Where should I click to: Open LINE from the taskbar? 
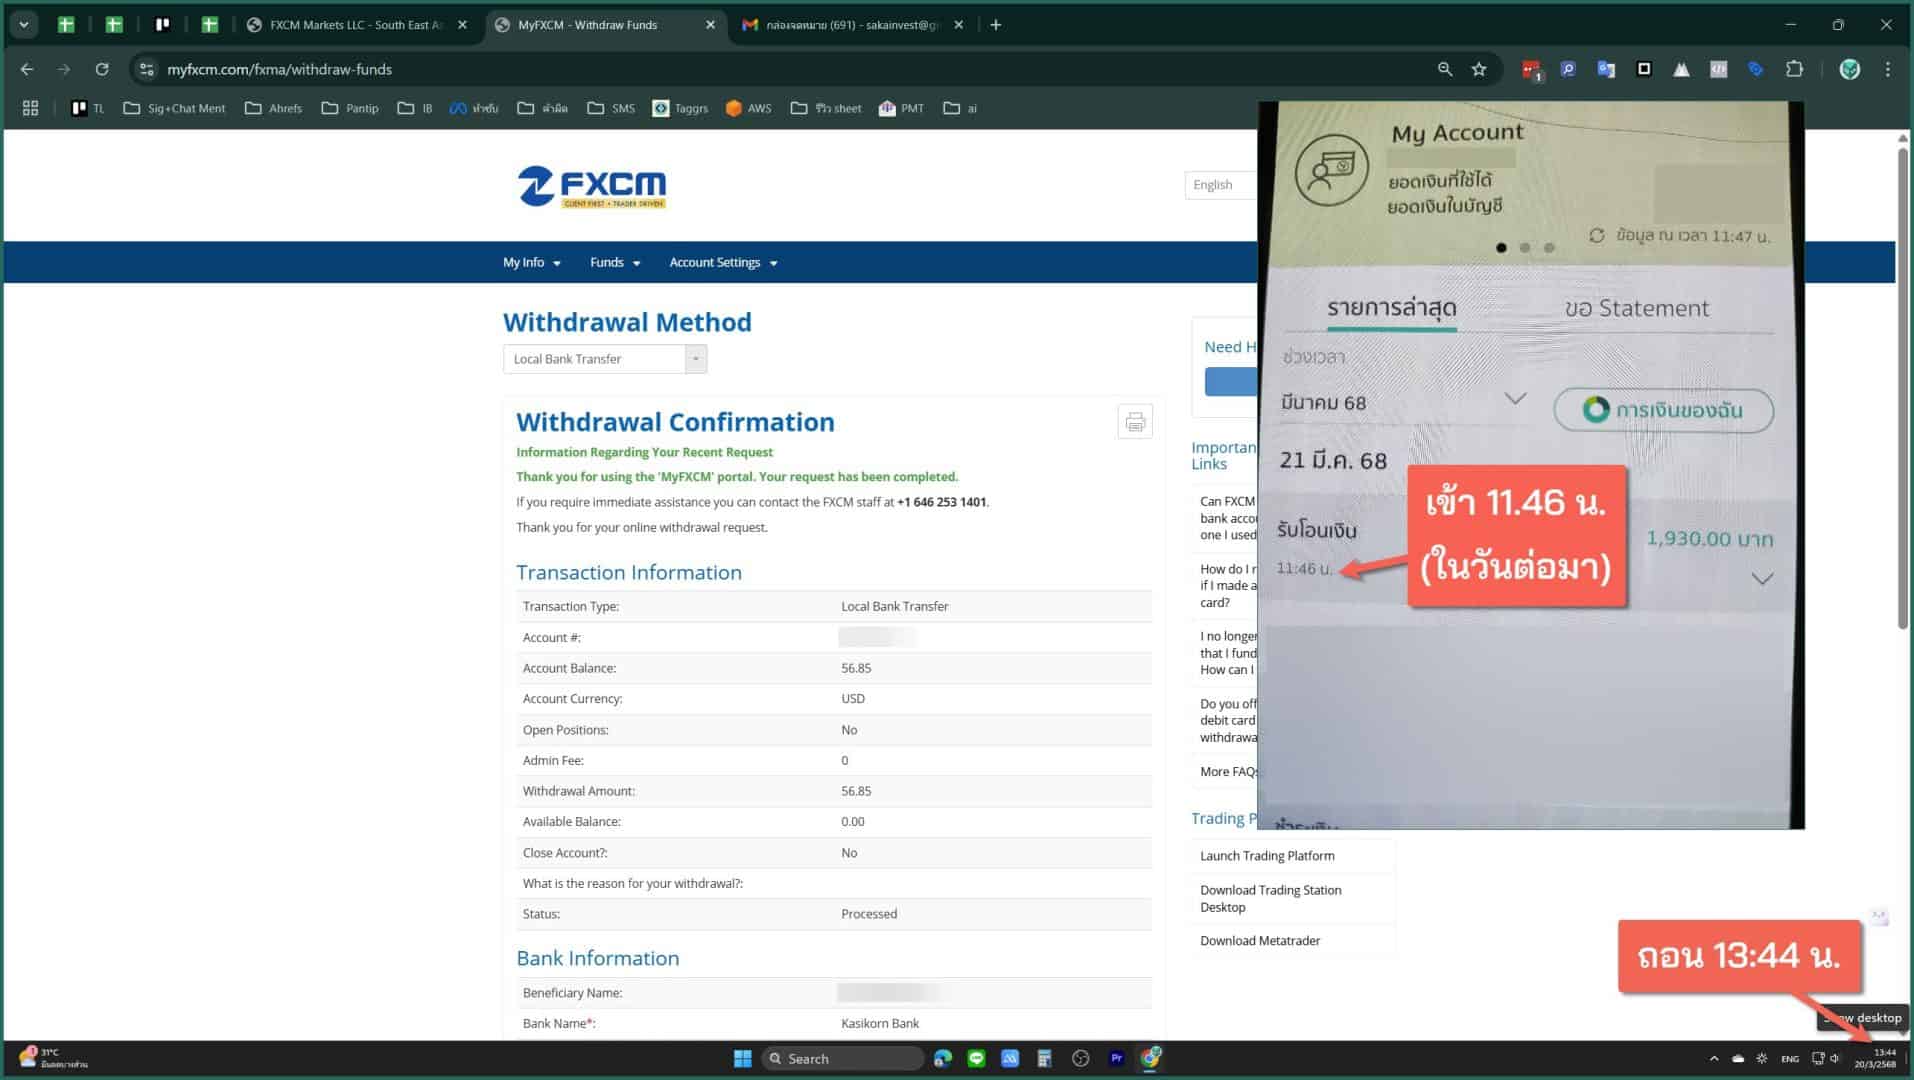tap(976, 1058)
